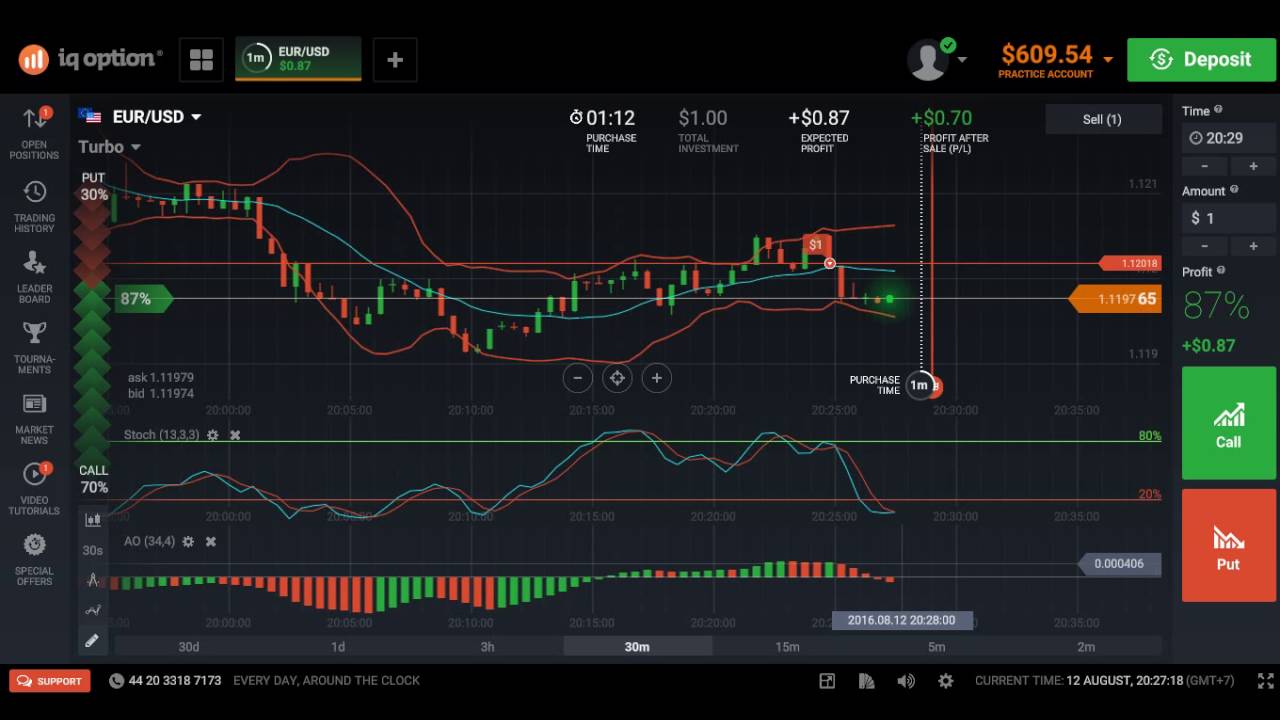
Task: Select the pencil drawing tool
Action: [93, 640]
